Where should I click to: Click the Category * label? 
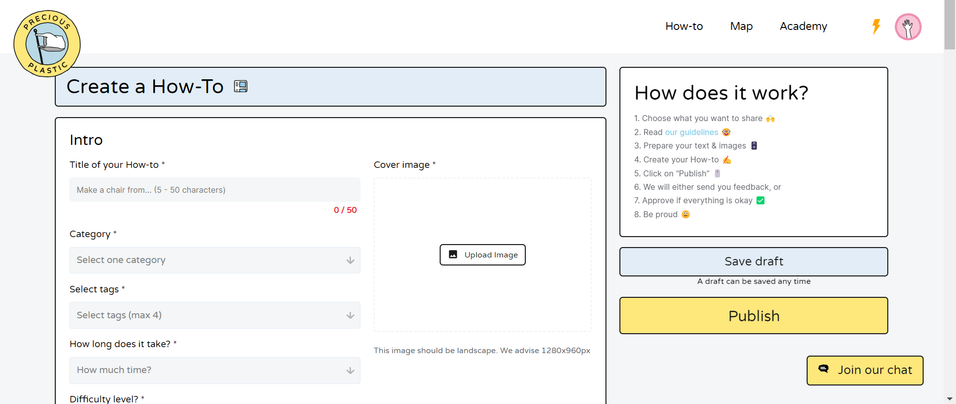(93, 234)
